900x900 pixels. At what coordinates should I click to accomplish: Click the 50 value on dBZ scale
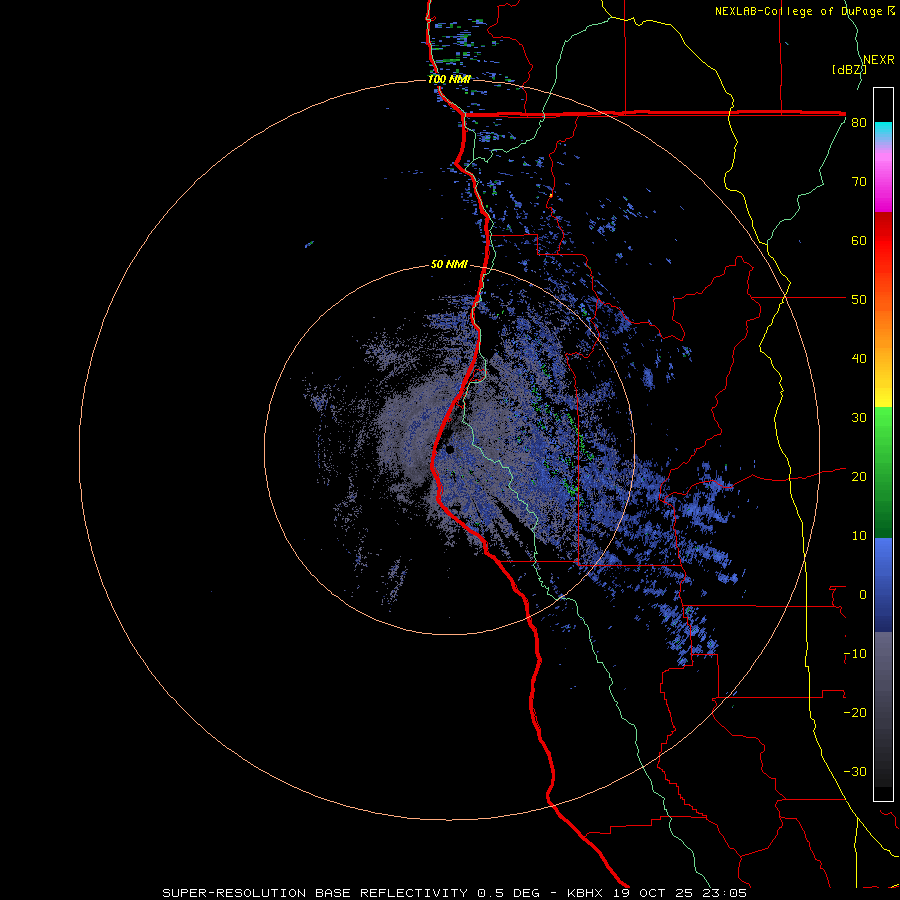[859, 300]
